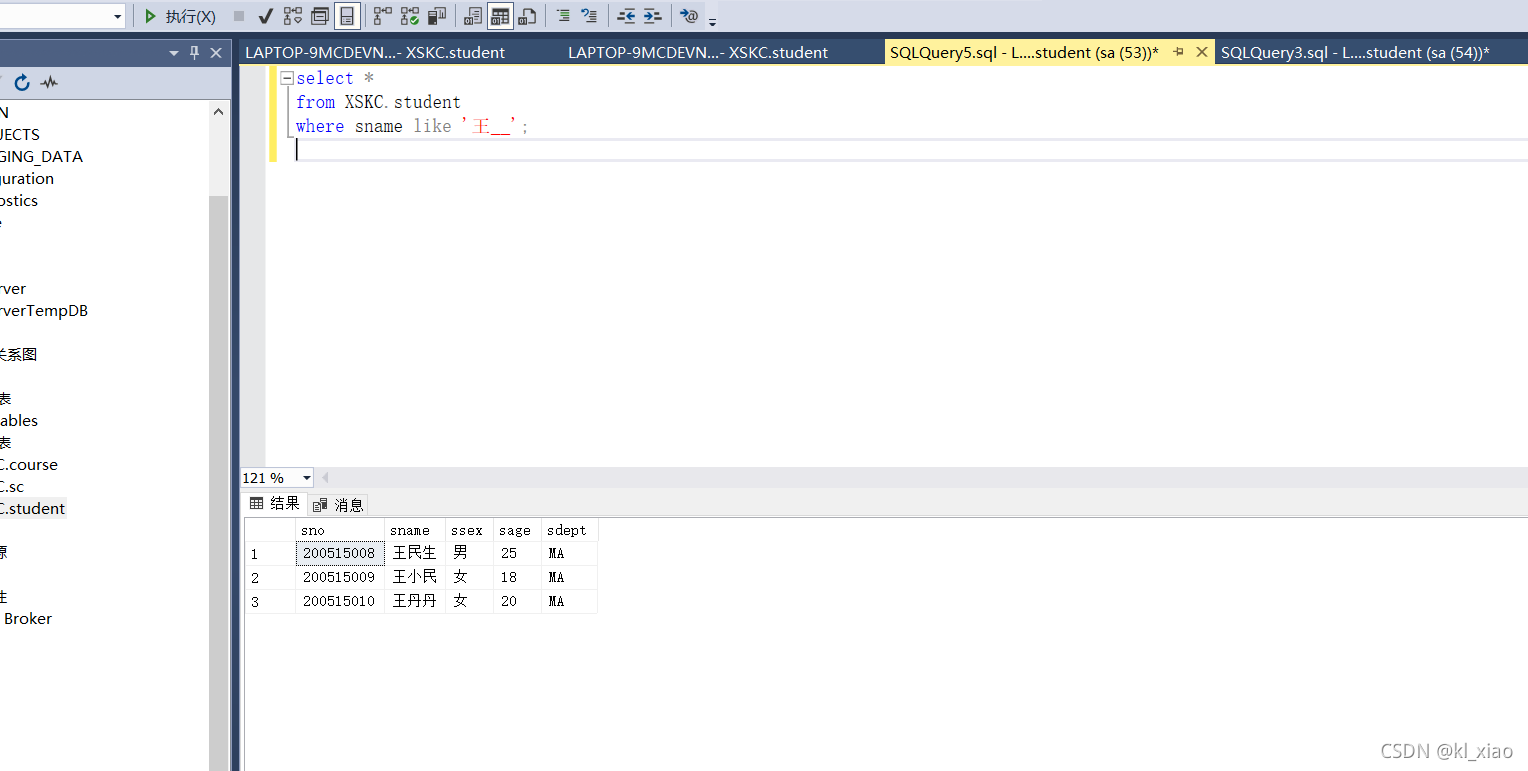Viewport: 1528px width, 771px height.
Task: Click the sname column header
Action: 415,530
